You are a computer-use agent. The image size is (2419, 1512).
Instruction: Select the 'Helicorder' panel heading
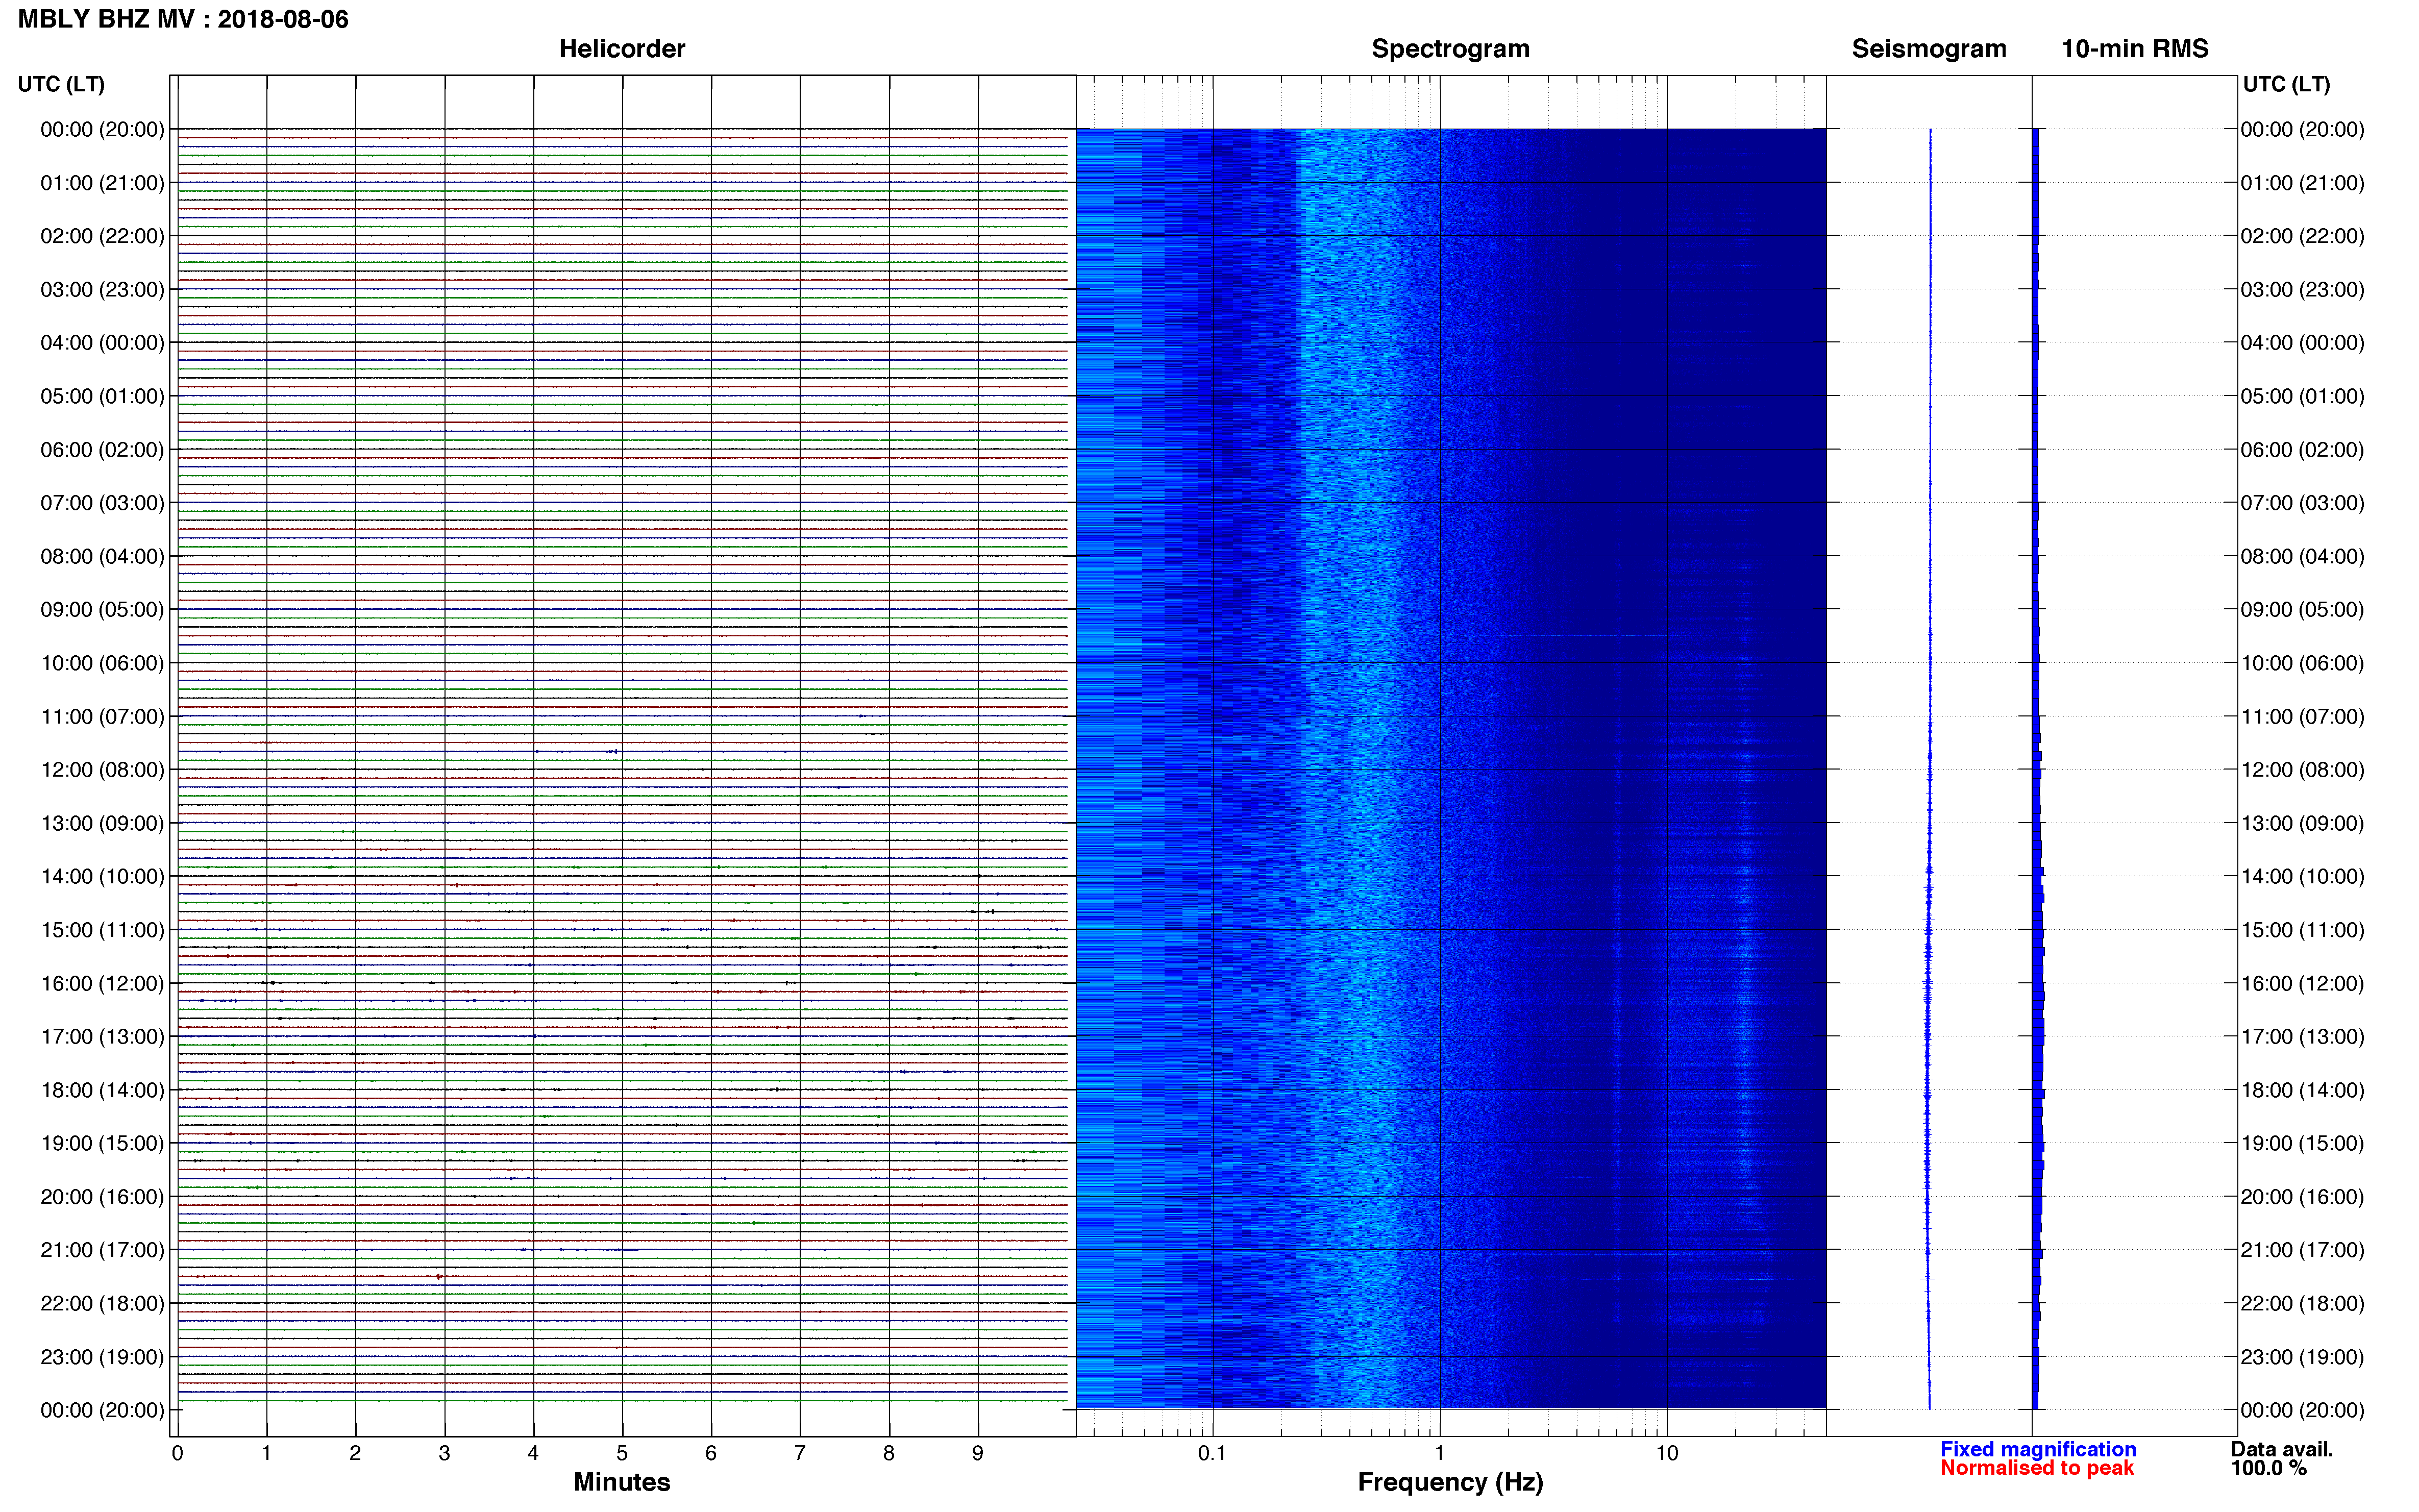[x=622, y=49]
